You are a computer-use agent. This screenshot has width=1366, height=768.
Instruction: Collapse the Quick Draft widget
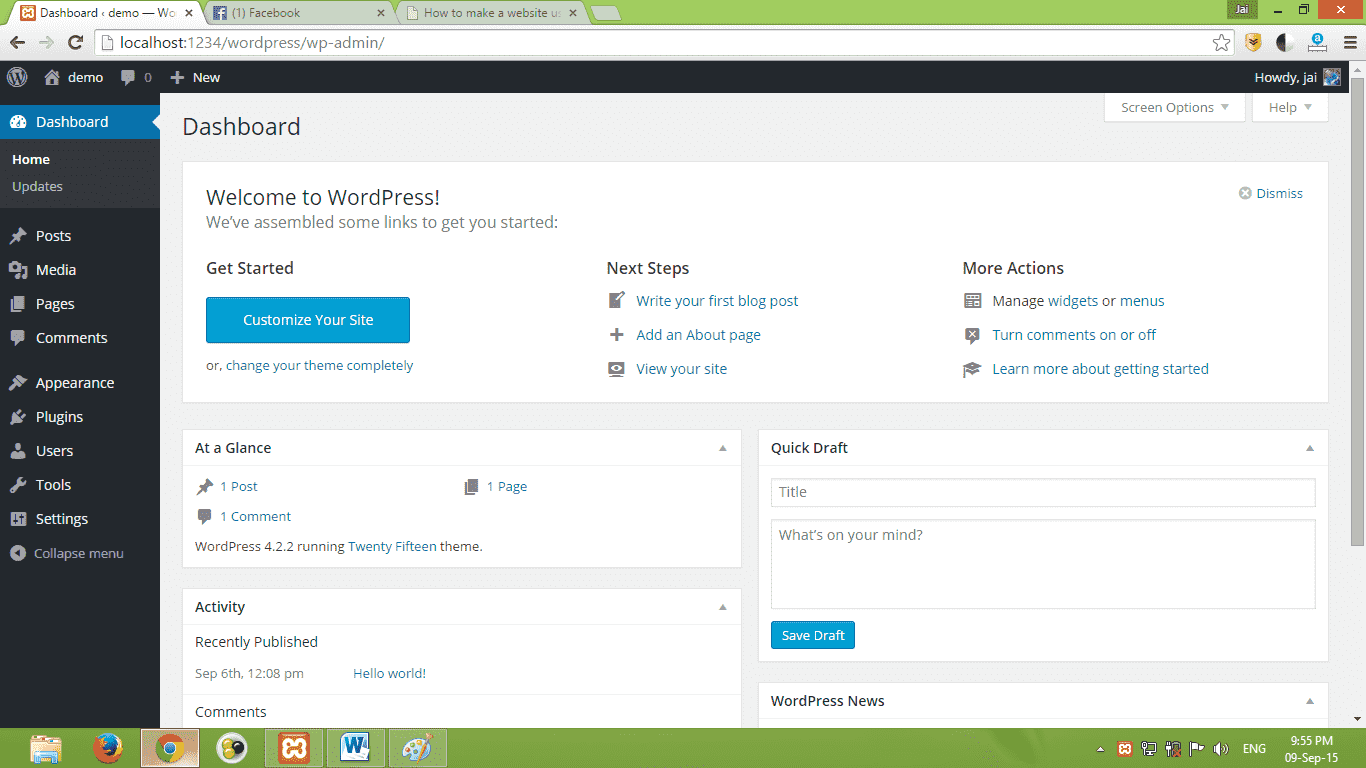tap(1310, 448)
